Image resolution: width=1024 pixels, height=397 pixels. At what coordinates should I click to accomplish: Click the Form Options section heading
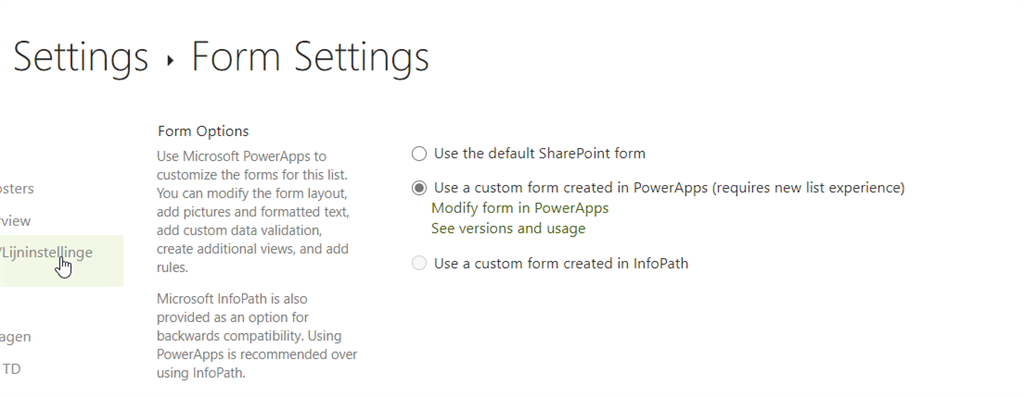[203, 131]
